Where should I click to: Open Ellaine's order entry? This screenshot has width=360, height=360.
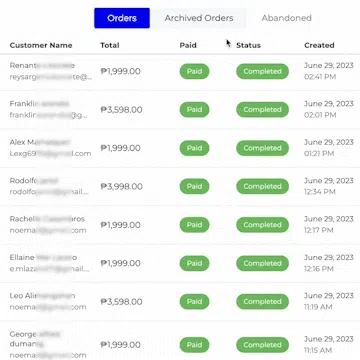(180, 263)
